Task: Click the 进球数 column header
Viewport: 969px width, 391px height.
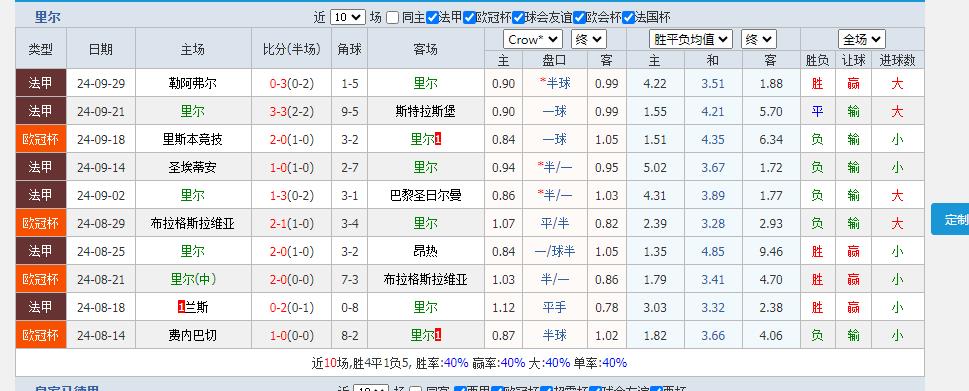Action: 897,60
